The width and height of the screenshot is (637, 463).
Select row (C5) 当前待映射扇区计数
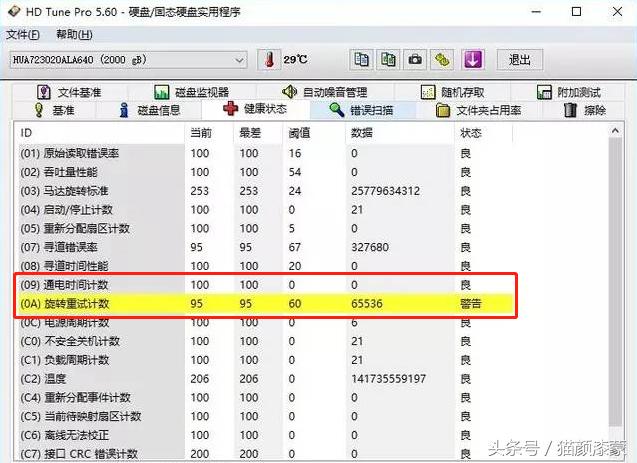point(264,416)
